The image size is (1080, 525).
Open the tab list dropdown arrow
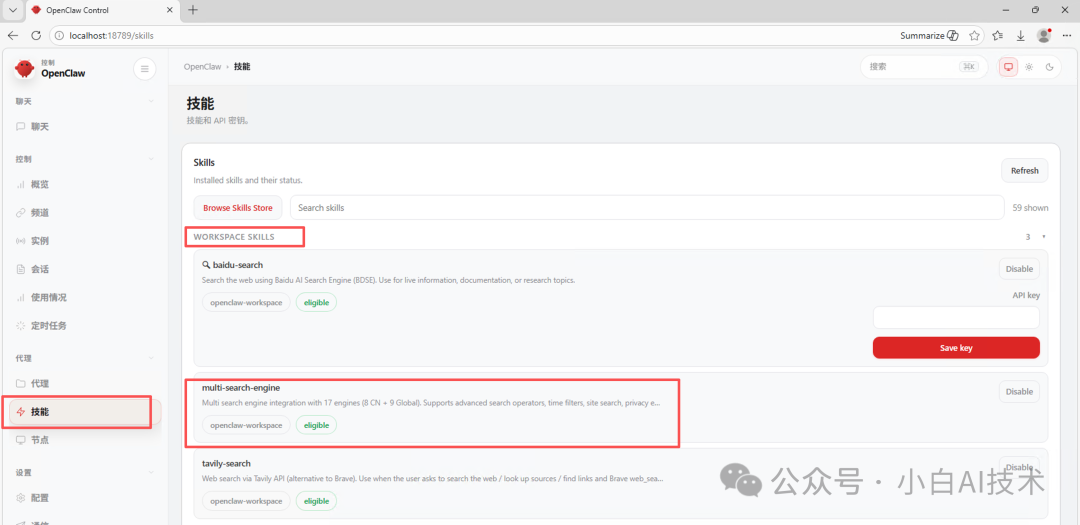click(x=12, y=10)
